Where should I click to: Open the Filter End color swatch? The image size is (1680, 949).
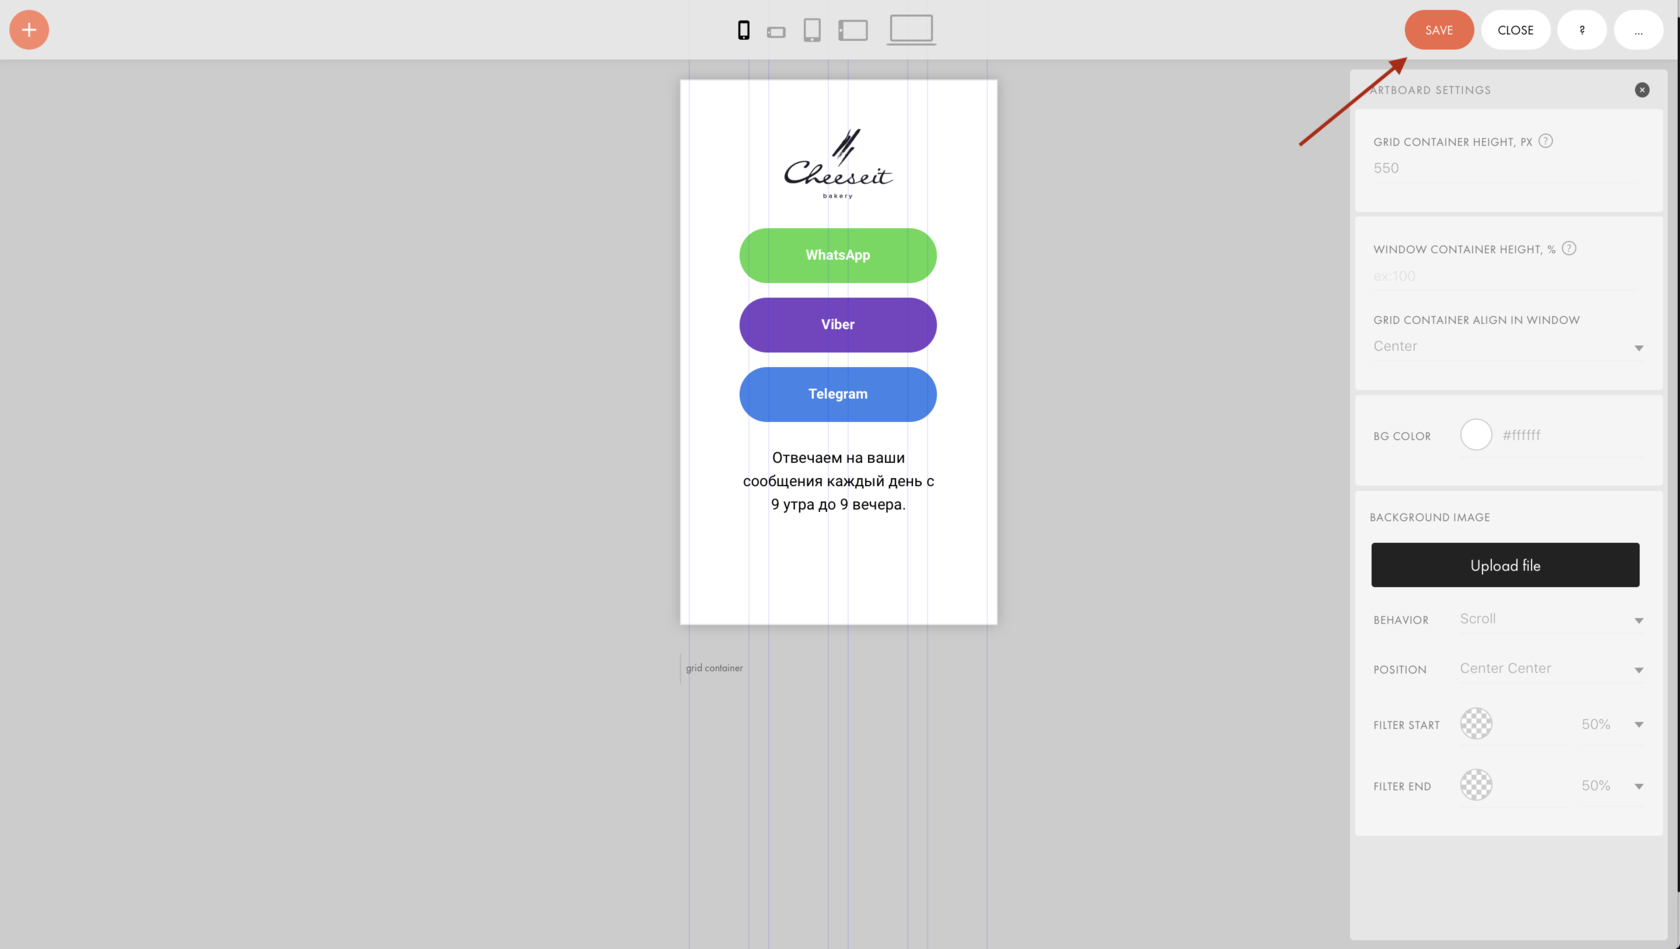click(1476, 785)
